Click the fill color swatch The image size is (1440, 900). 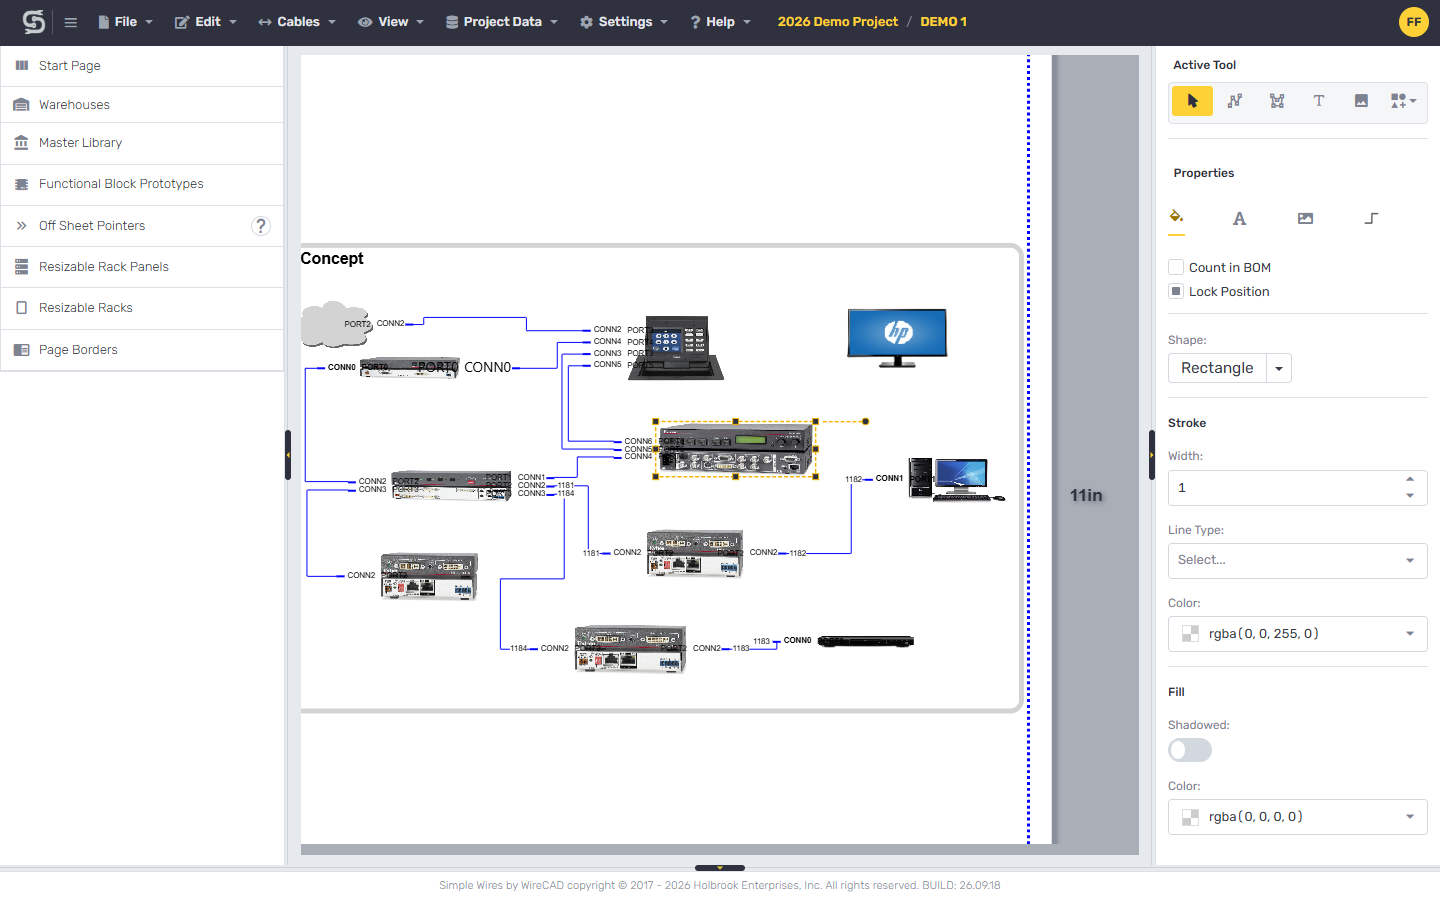coord(1190,817)
